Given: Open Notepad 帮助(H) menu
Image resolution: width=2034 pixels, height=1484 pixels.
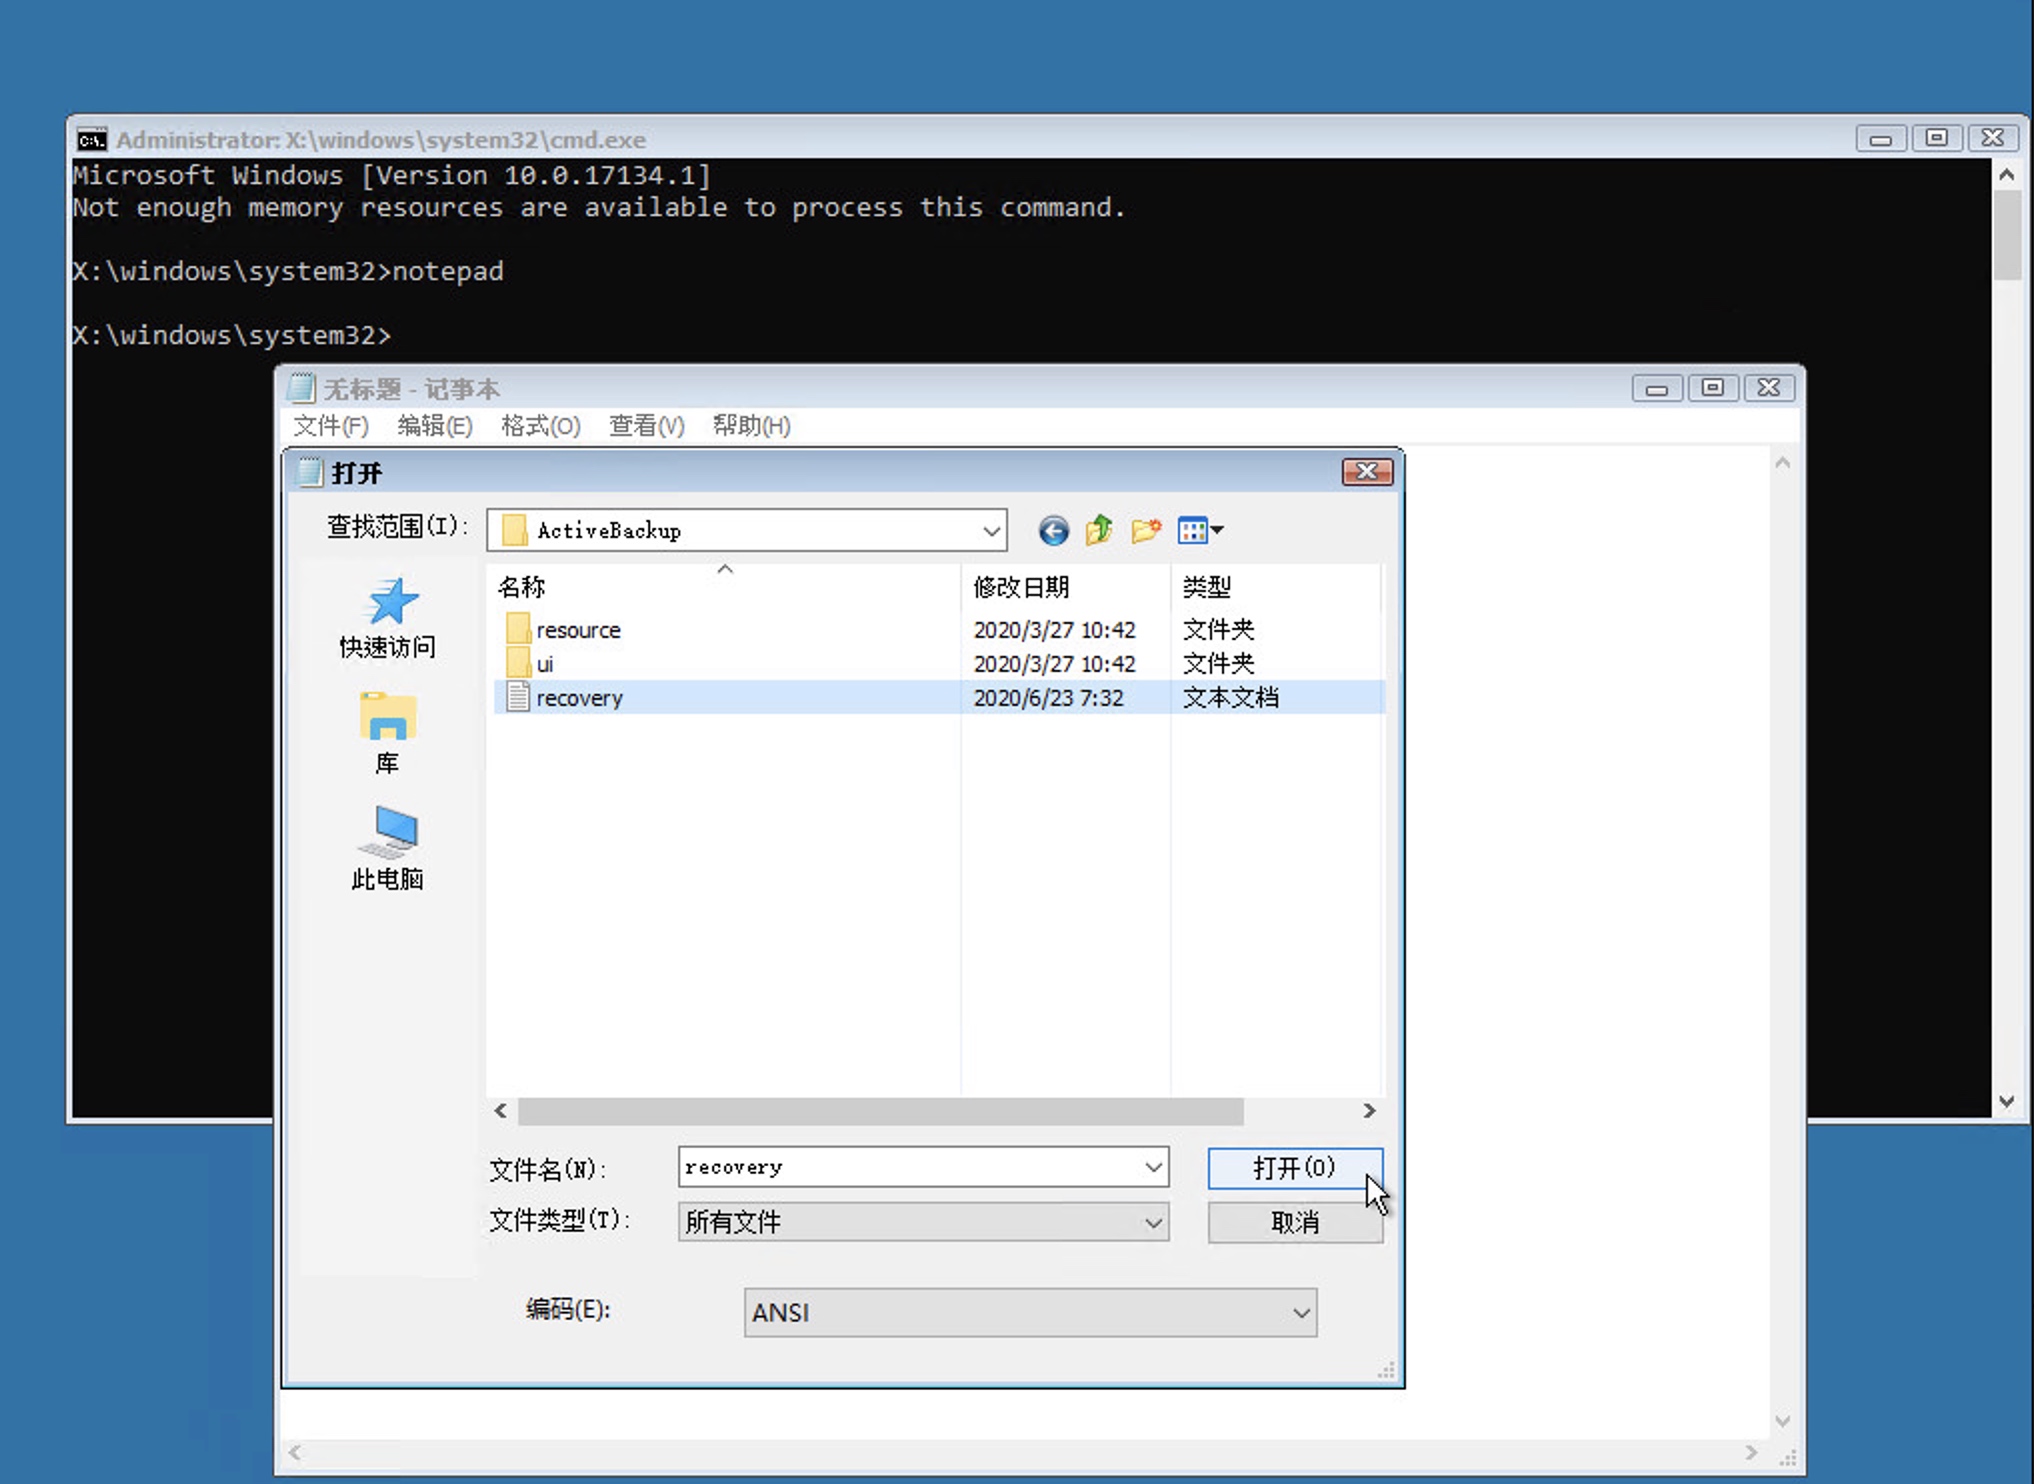Looking at the screenshot, I should (752, 426).
